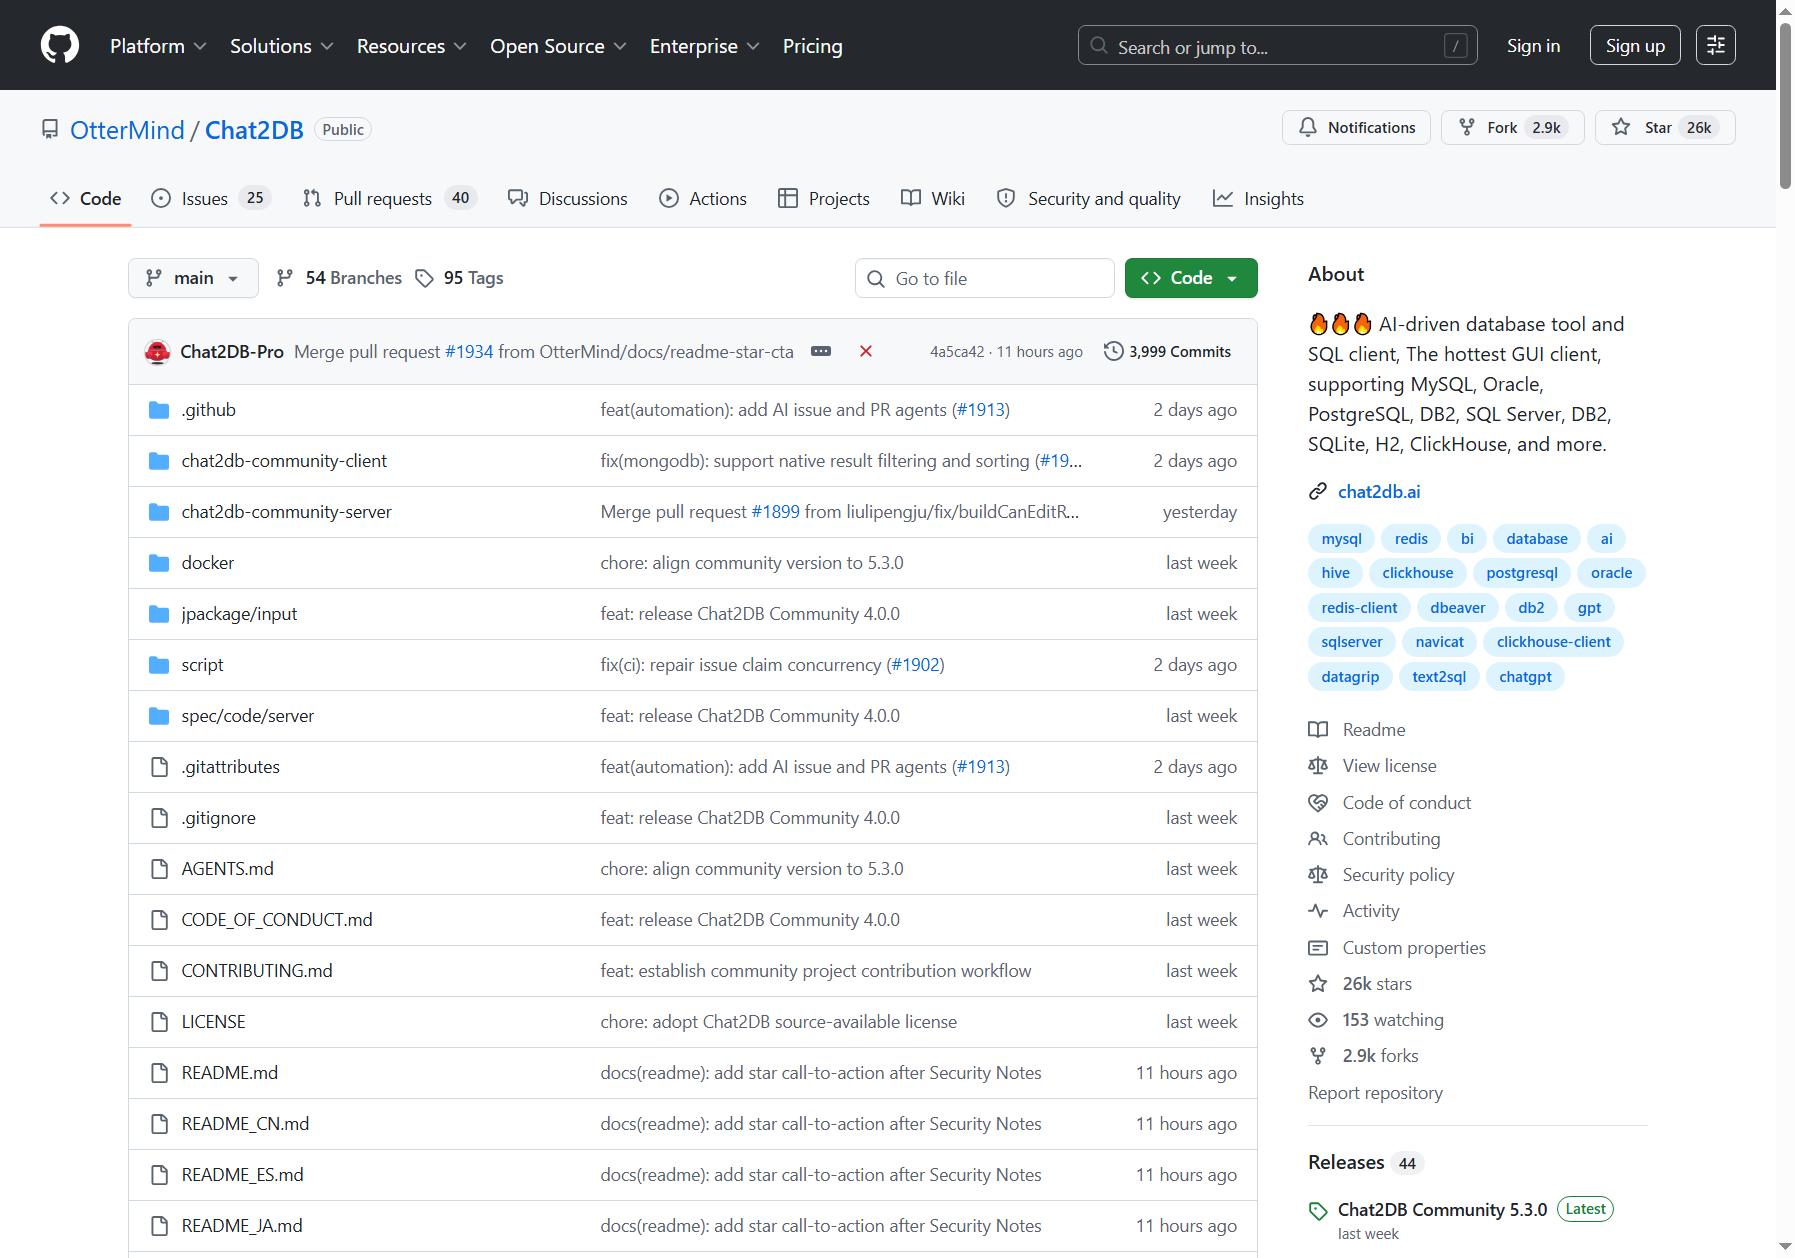Click the scale icon by Security policy
The height and width of the screenshot is (1258, 1795).
pyautogui.click(x=1318, y=875)
